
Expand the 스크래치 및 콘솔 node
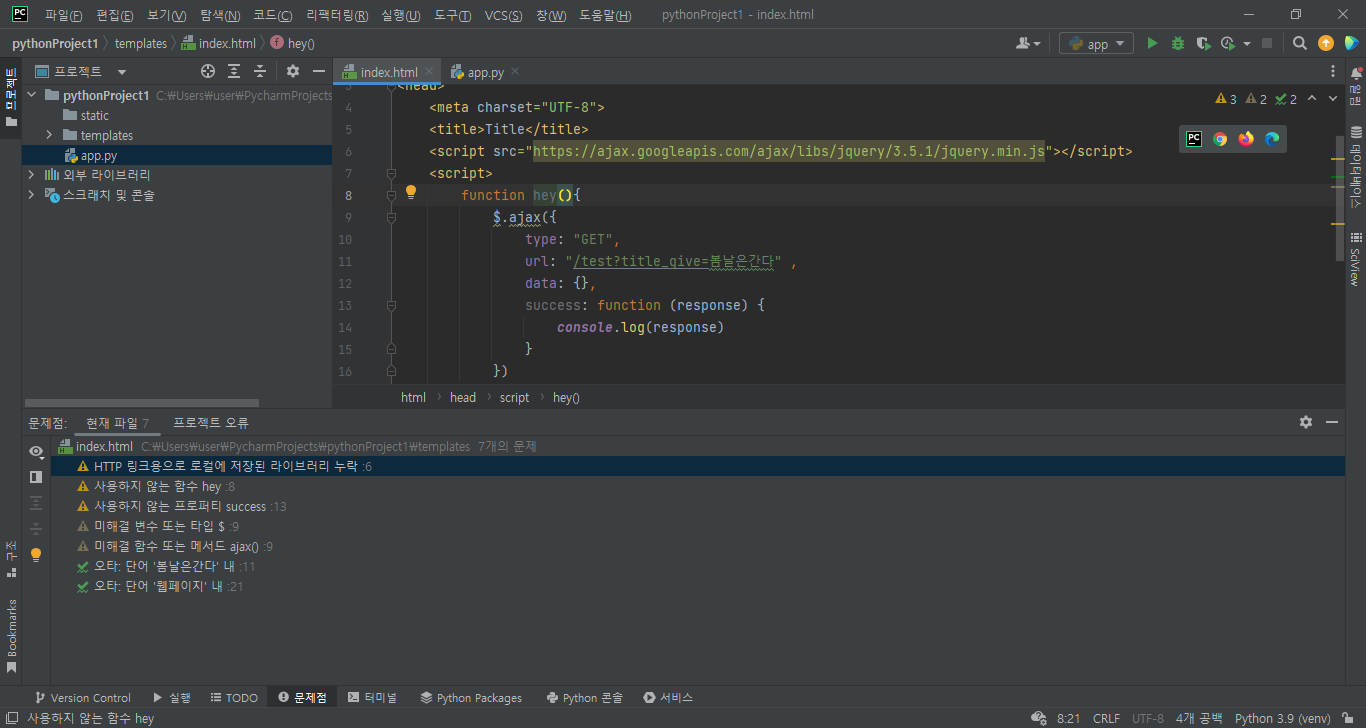(31, 195)
